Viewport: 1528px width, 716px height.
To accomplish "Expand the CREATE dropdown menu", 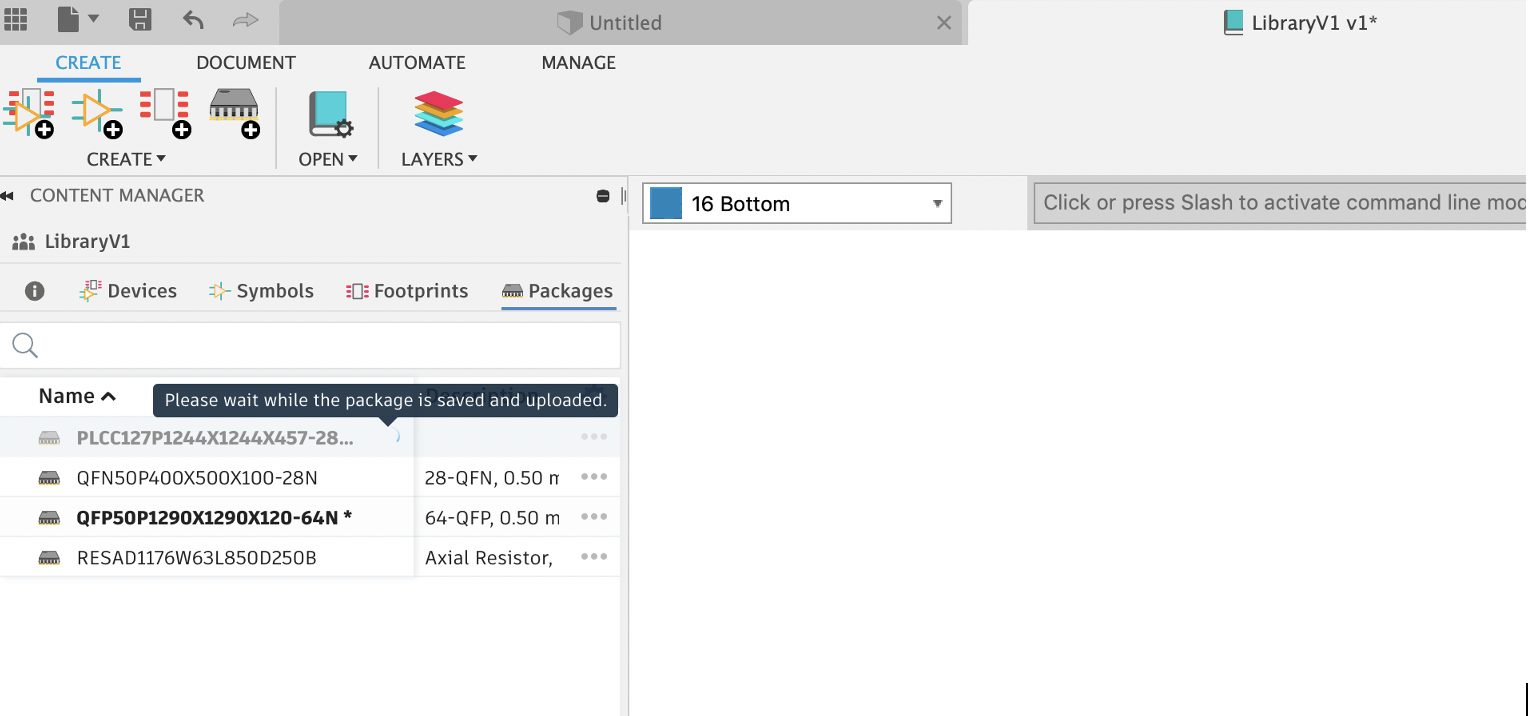I will [126, 159].
